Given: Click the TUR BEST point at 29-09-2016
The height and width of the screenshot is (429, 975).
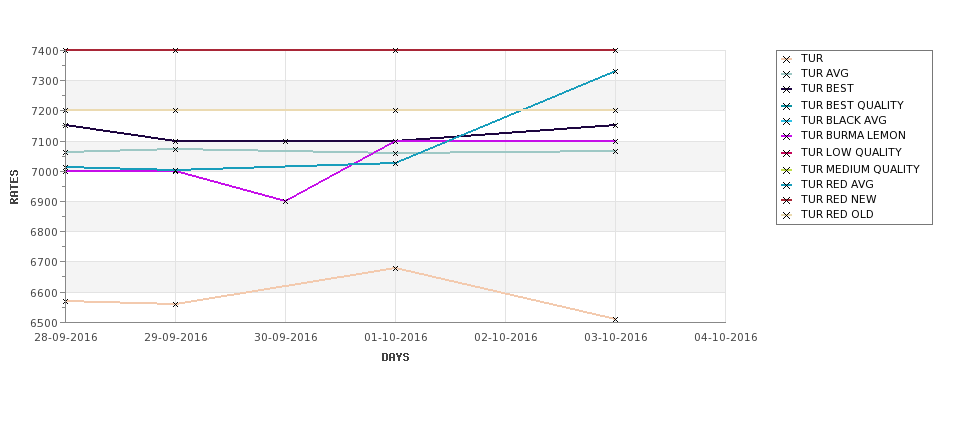Looking at the screenshot, I should tap(175, 141).
